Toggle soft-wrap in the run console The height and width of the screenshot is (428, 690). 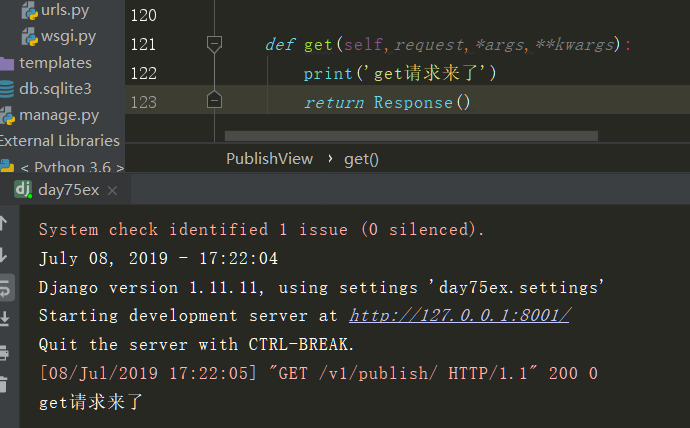pos(4,288)
